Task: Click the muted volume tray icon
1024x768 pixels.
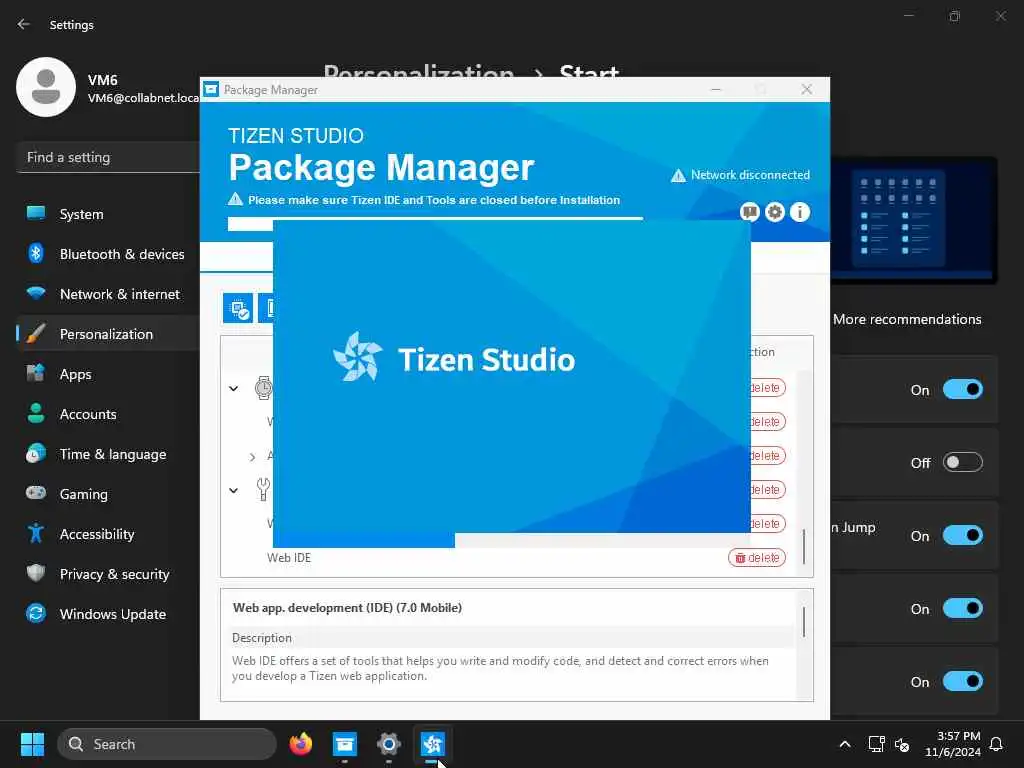Action: [x=902, y=744]
